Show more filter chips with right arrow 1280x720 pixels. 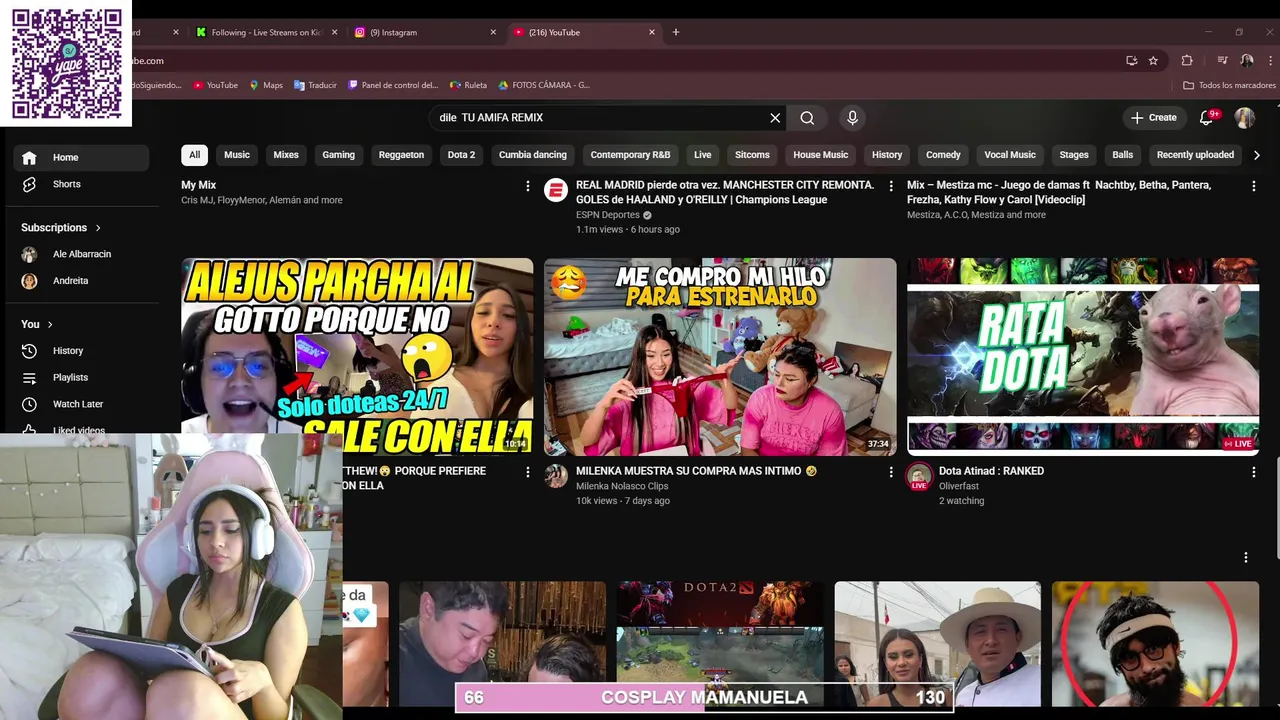1257,155
